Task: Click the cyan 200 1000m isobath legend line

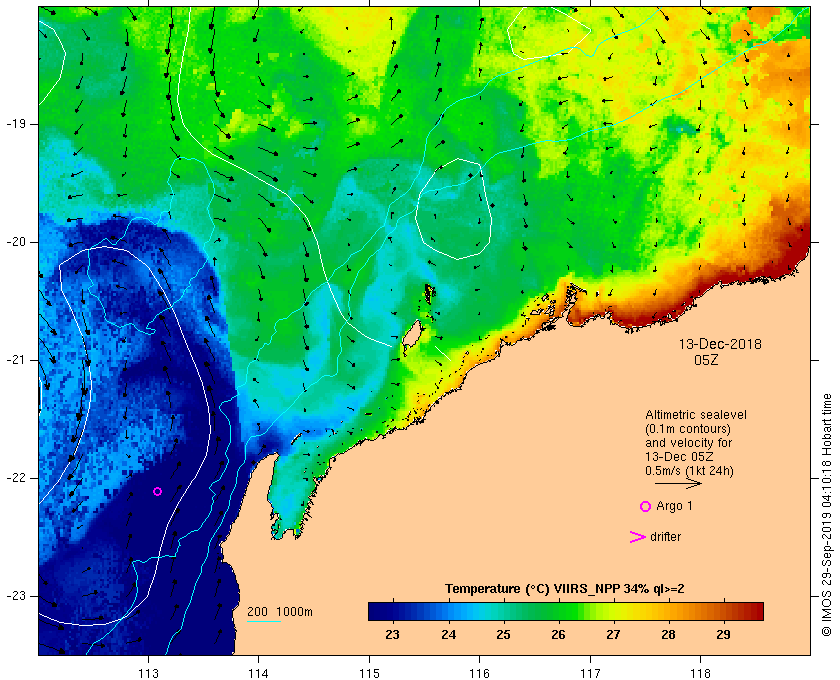Action: [x=264, y=622]
